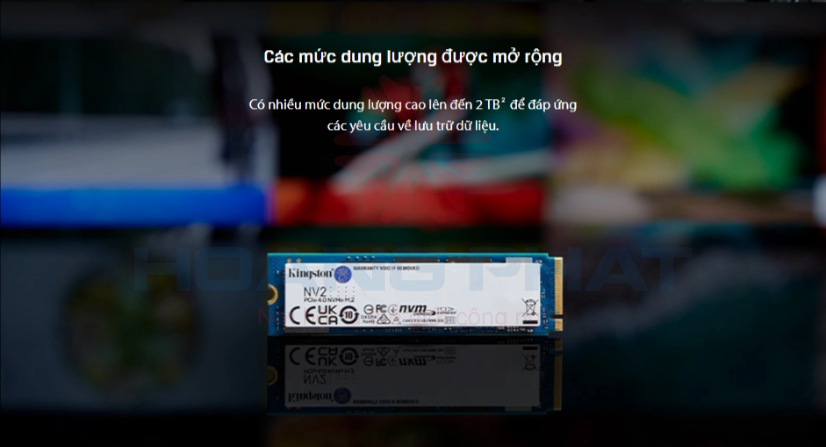
Task: Click the line "các yêu cầu về lưu trữ dữ liệu."
Action: tap(412, 126)
